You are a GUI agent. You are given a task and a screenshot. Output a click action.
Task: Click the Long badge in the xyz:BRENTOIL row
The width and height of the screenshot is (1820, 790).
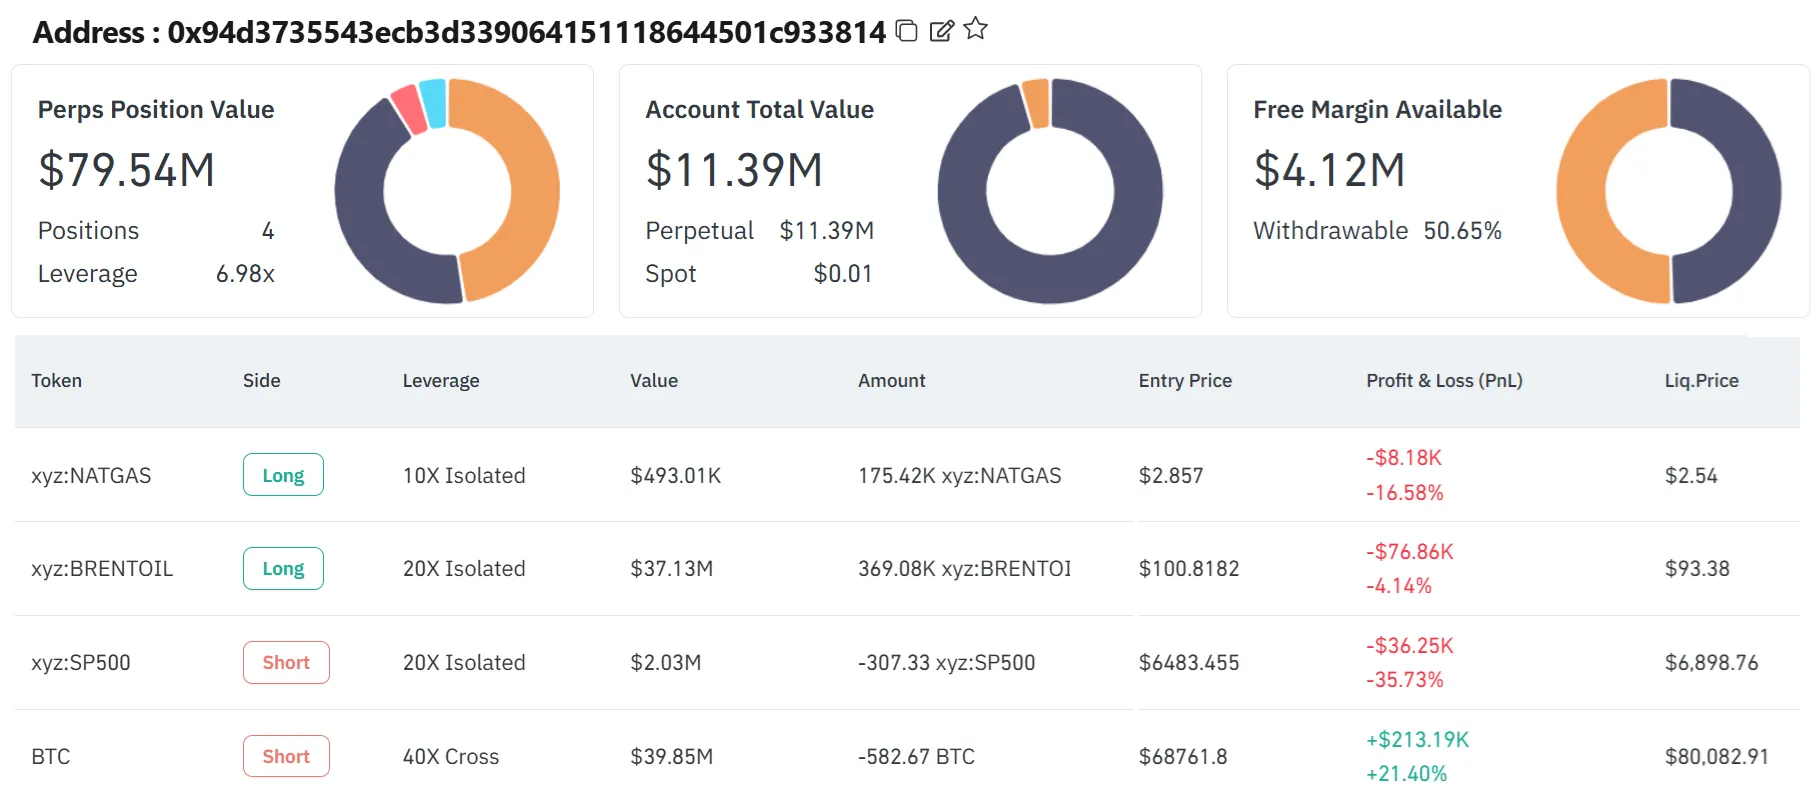coord(283,569)
